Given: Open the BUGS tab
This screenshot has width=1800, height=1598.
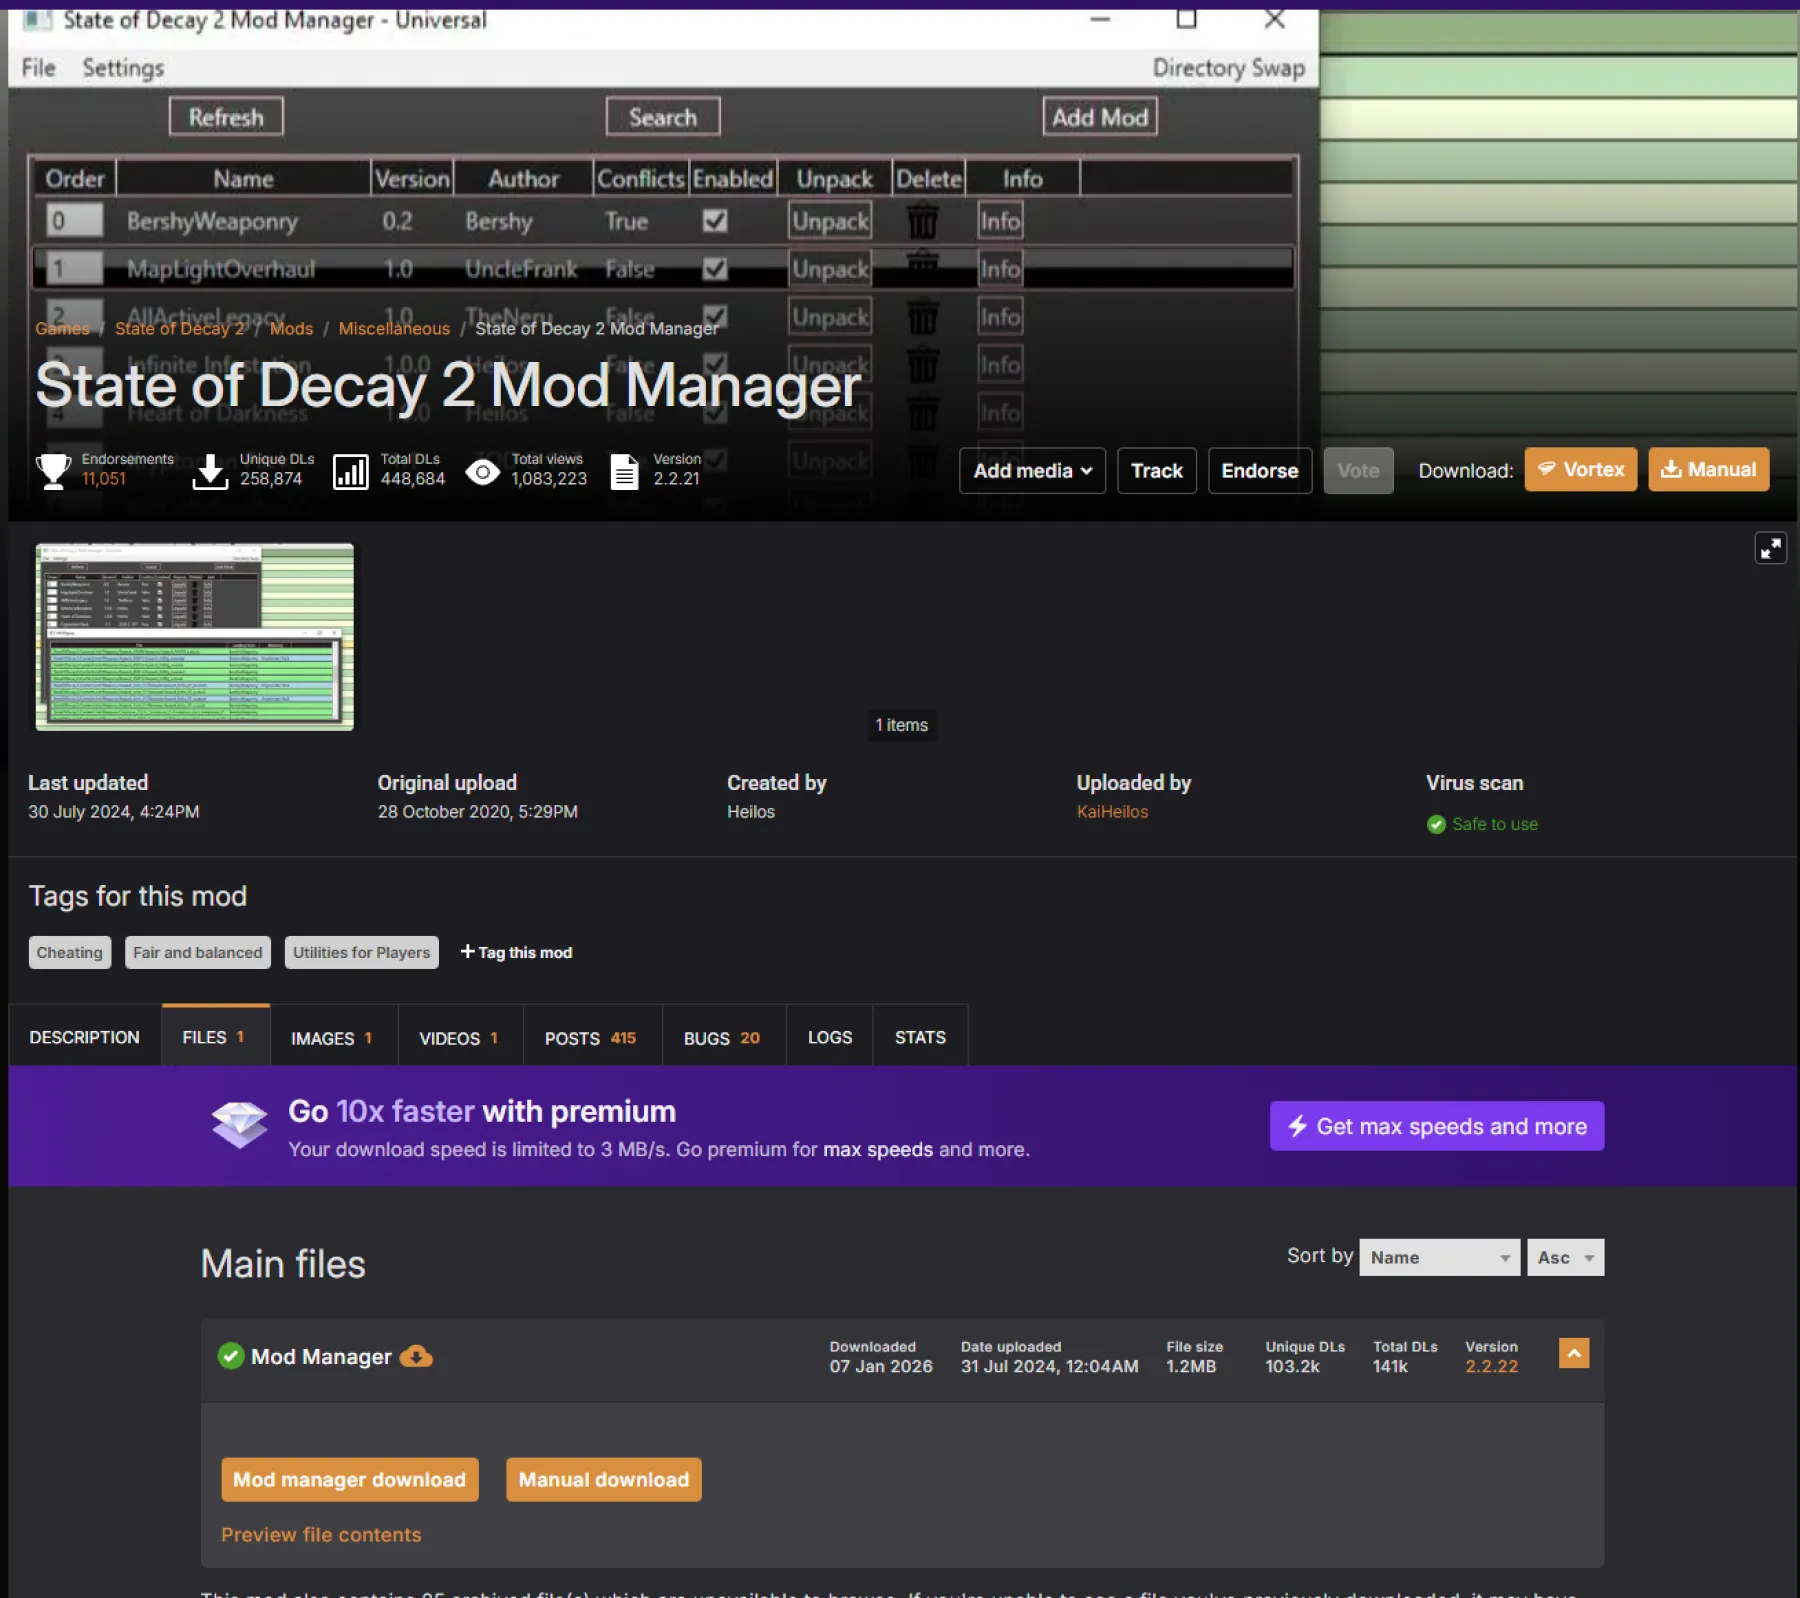Looking at the screenshot, I should 721,1037.
